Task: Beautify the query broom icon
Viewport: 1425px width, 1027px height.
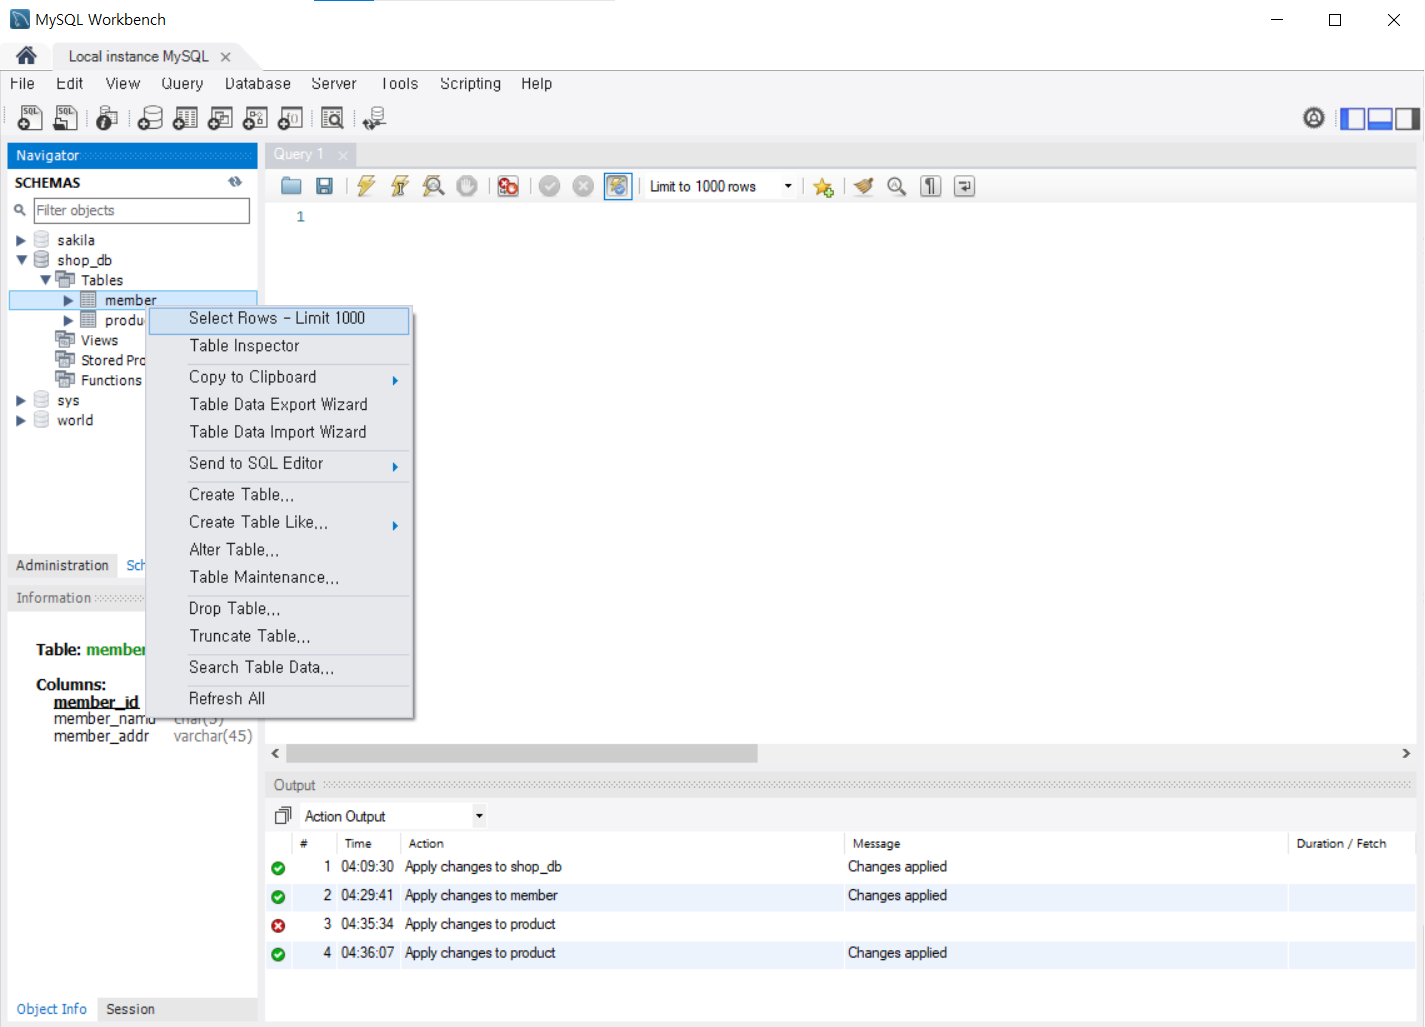Action: pyautogui.click(x=864, y=186)
